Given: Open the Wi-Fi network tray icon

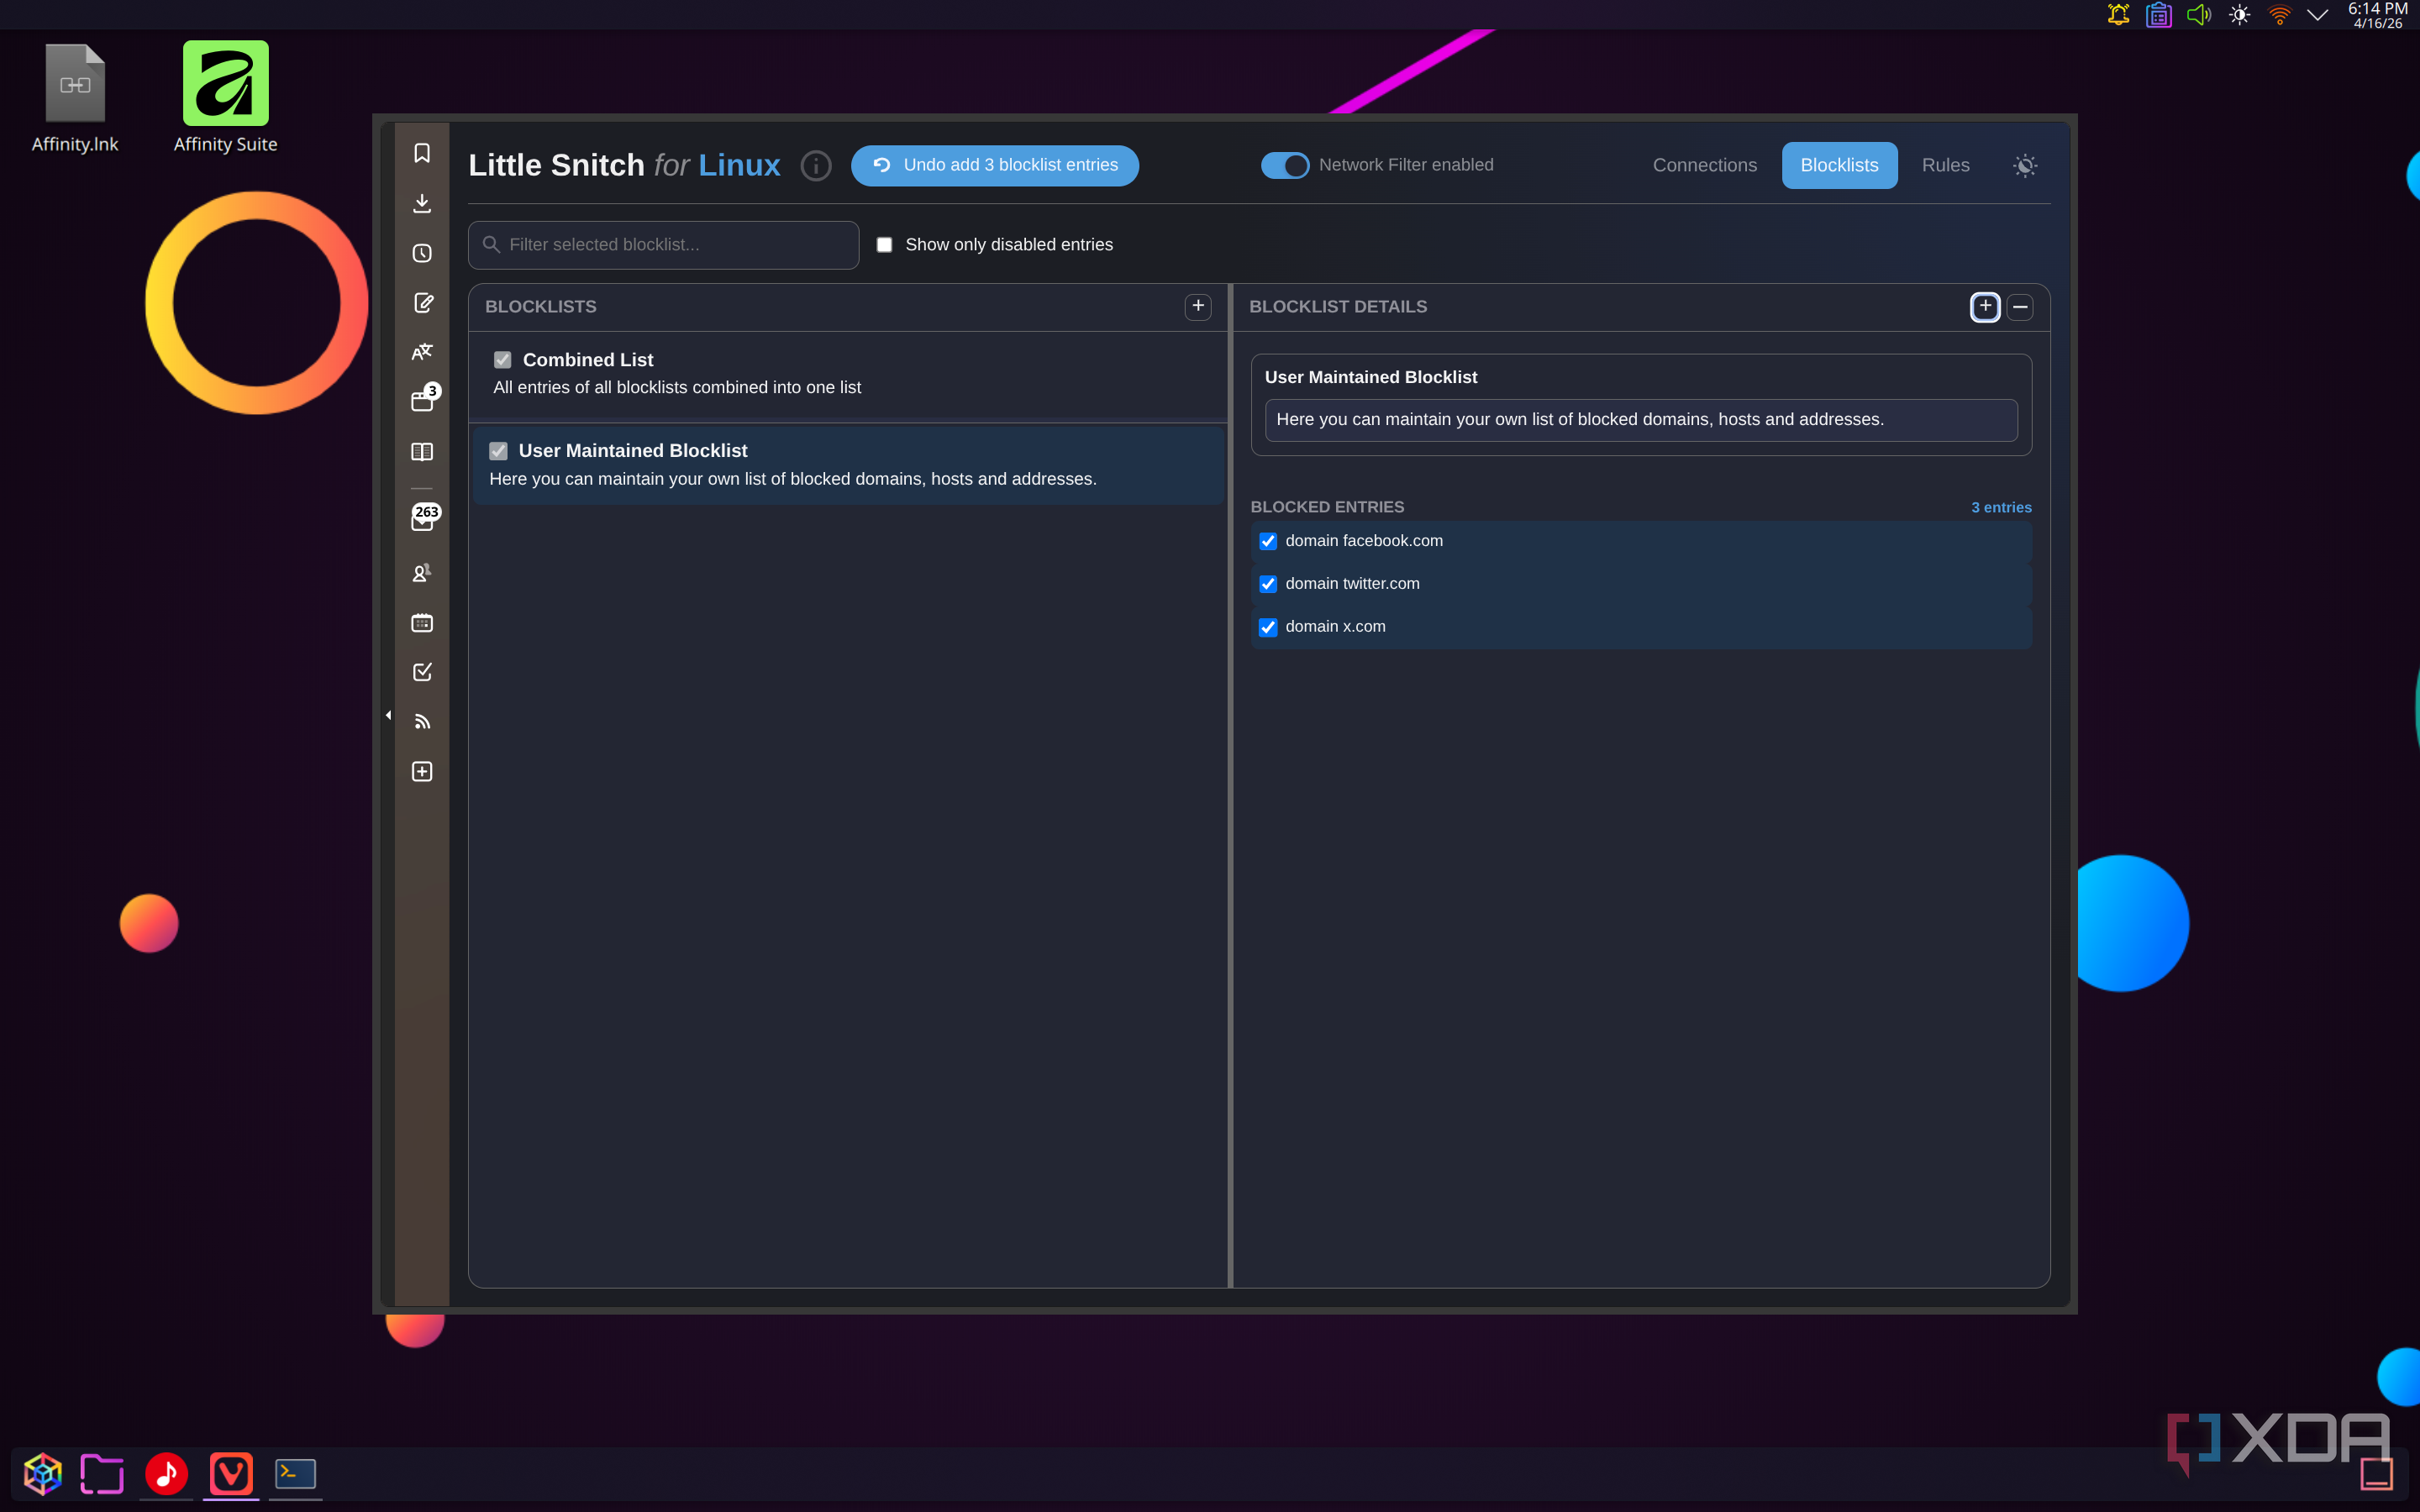Looking at the screenshot, I should [2279, 15].
